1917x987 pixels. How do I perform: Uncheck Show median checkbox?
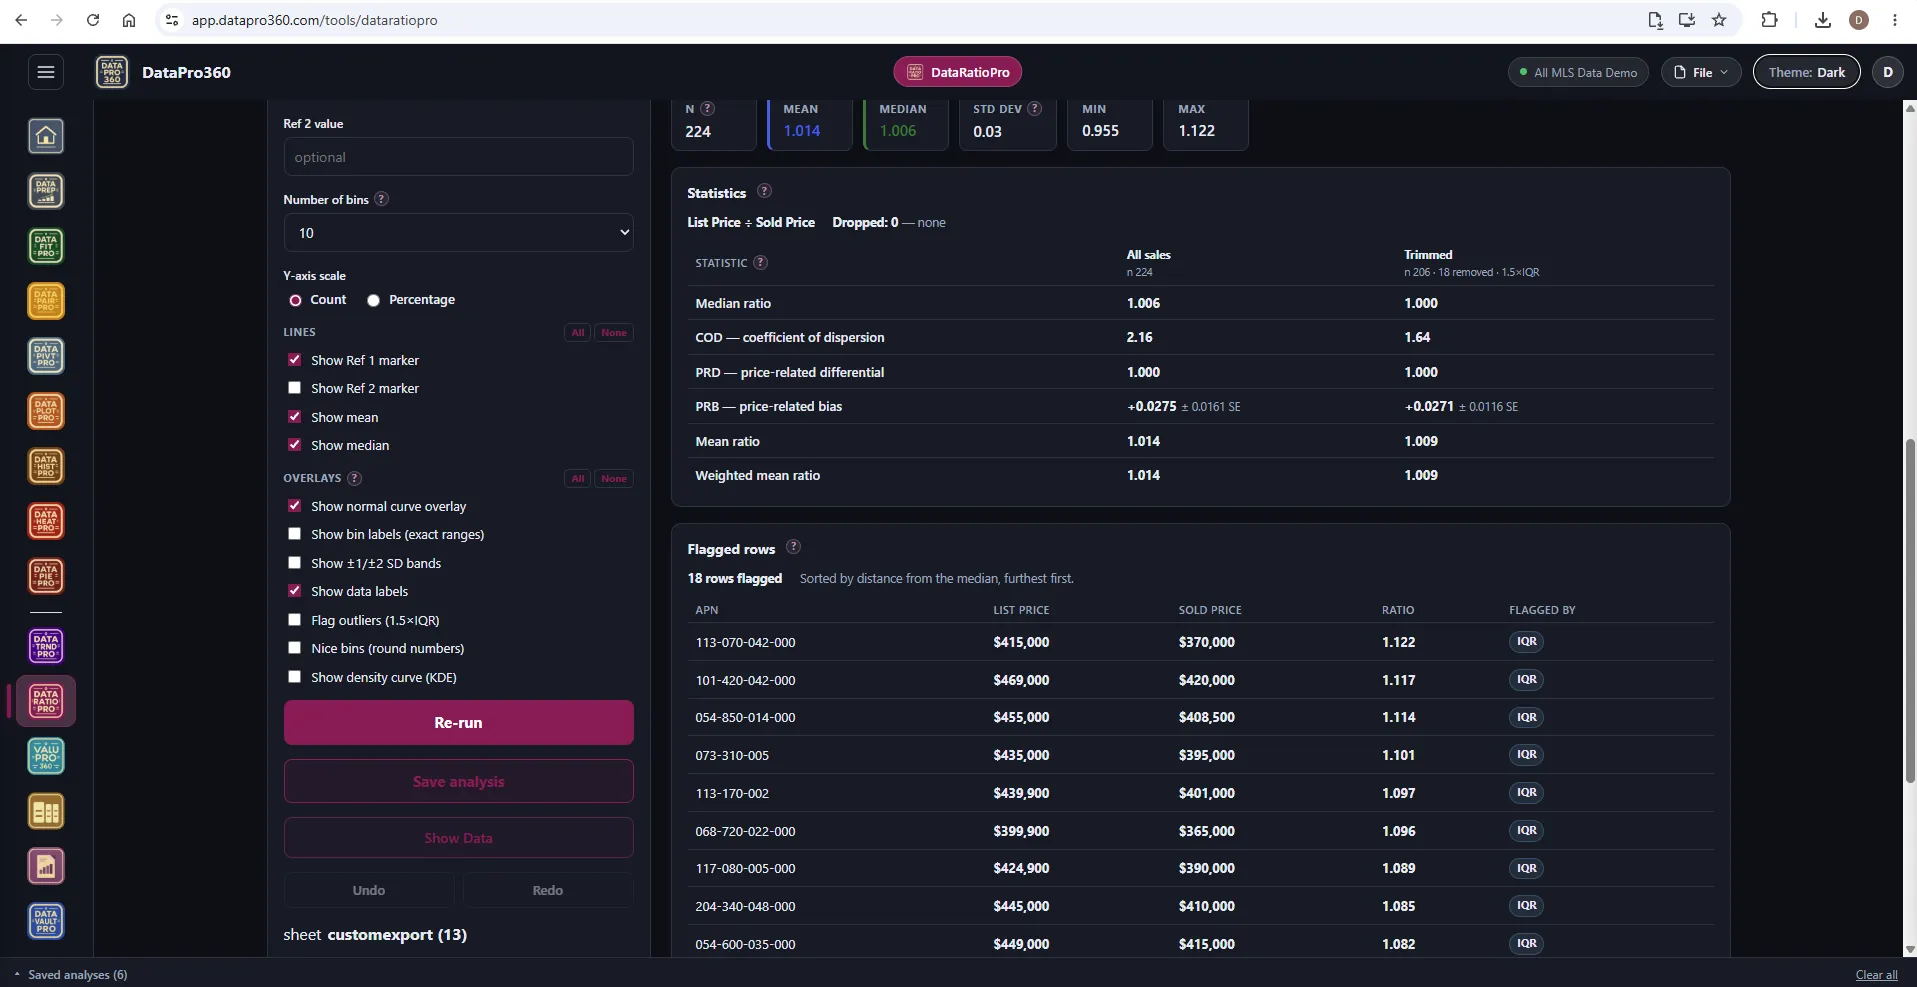pyautogui.click(x=294, y=445)
